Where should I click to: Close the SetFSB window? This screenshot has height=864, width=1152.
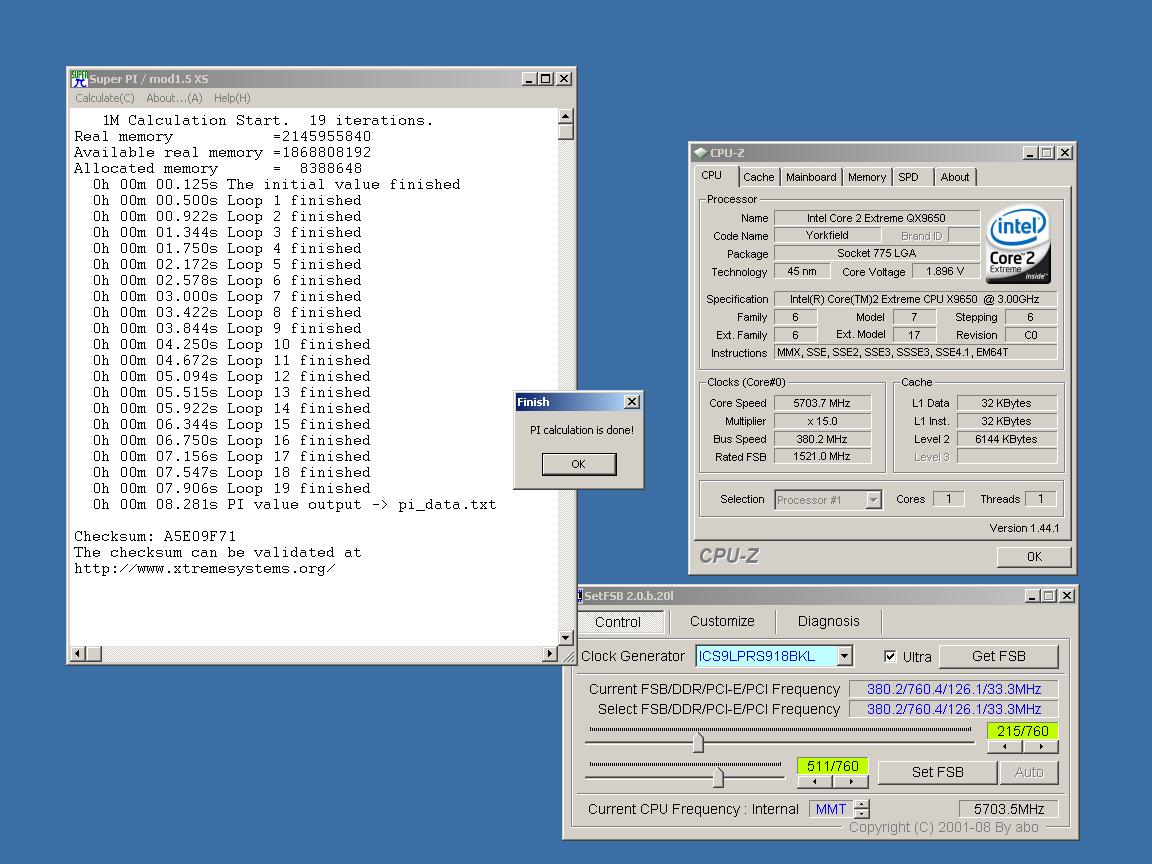point(1067,596)
